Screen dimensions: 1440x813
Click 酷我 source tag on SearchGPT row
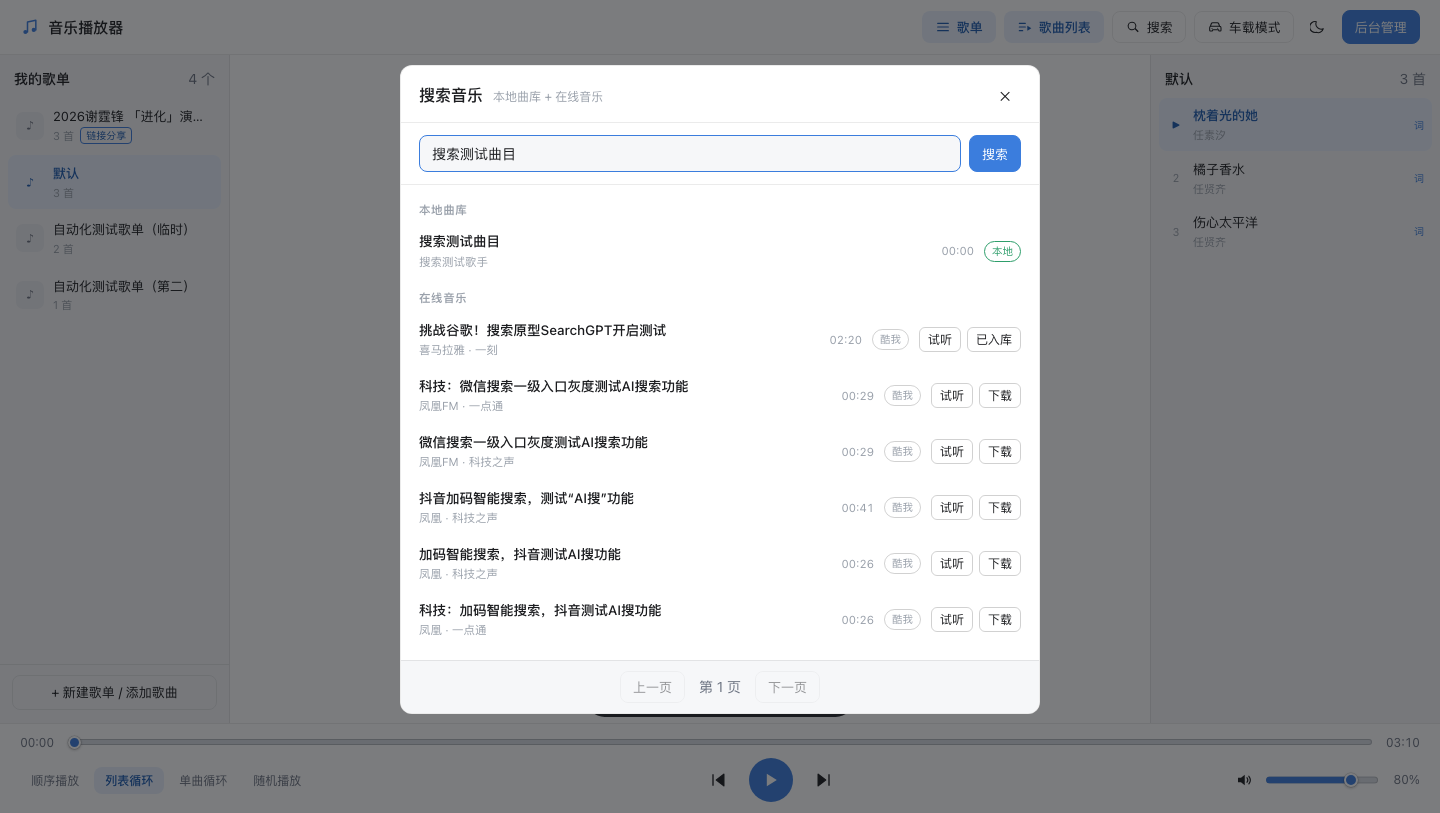(x=890, y=340)
